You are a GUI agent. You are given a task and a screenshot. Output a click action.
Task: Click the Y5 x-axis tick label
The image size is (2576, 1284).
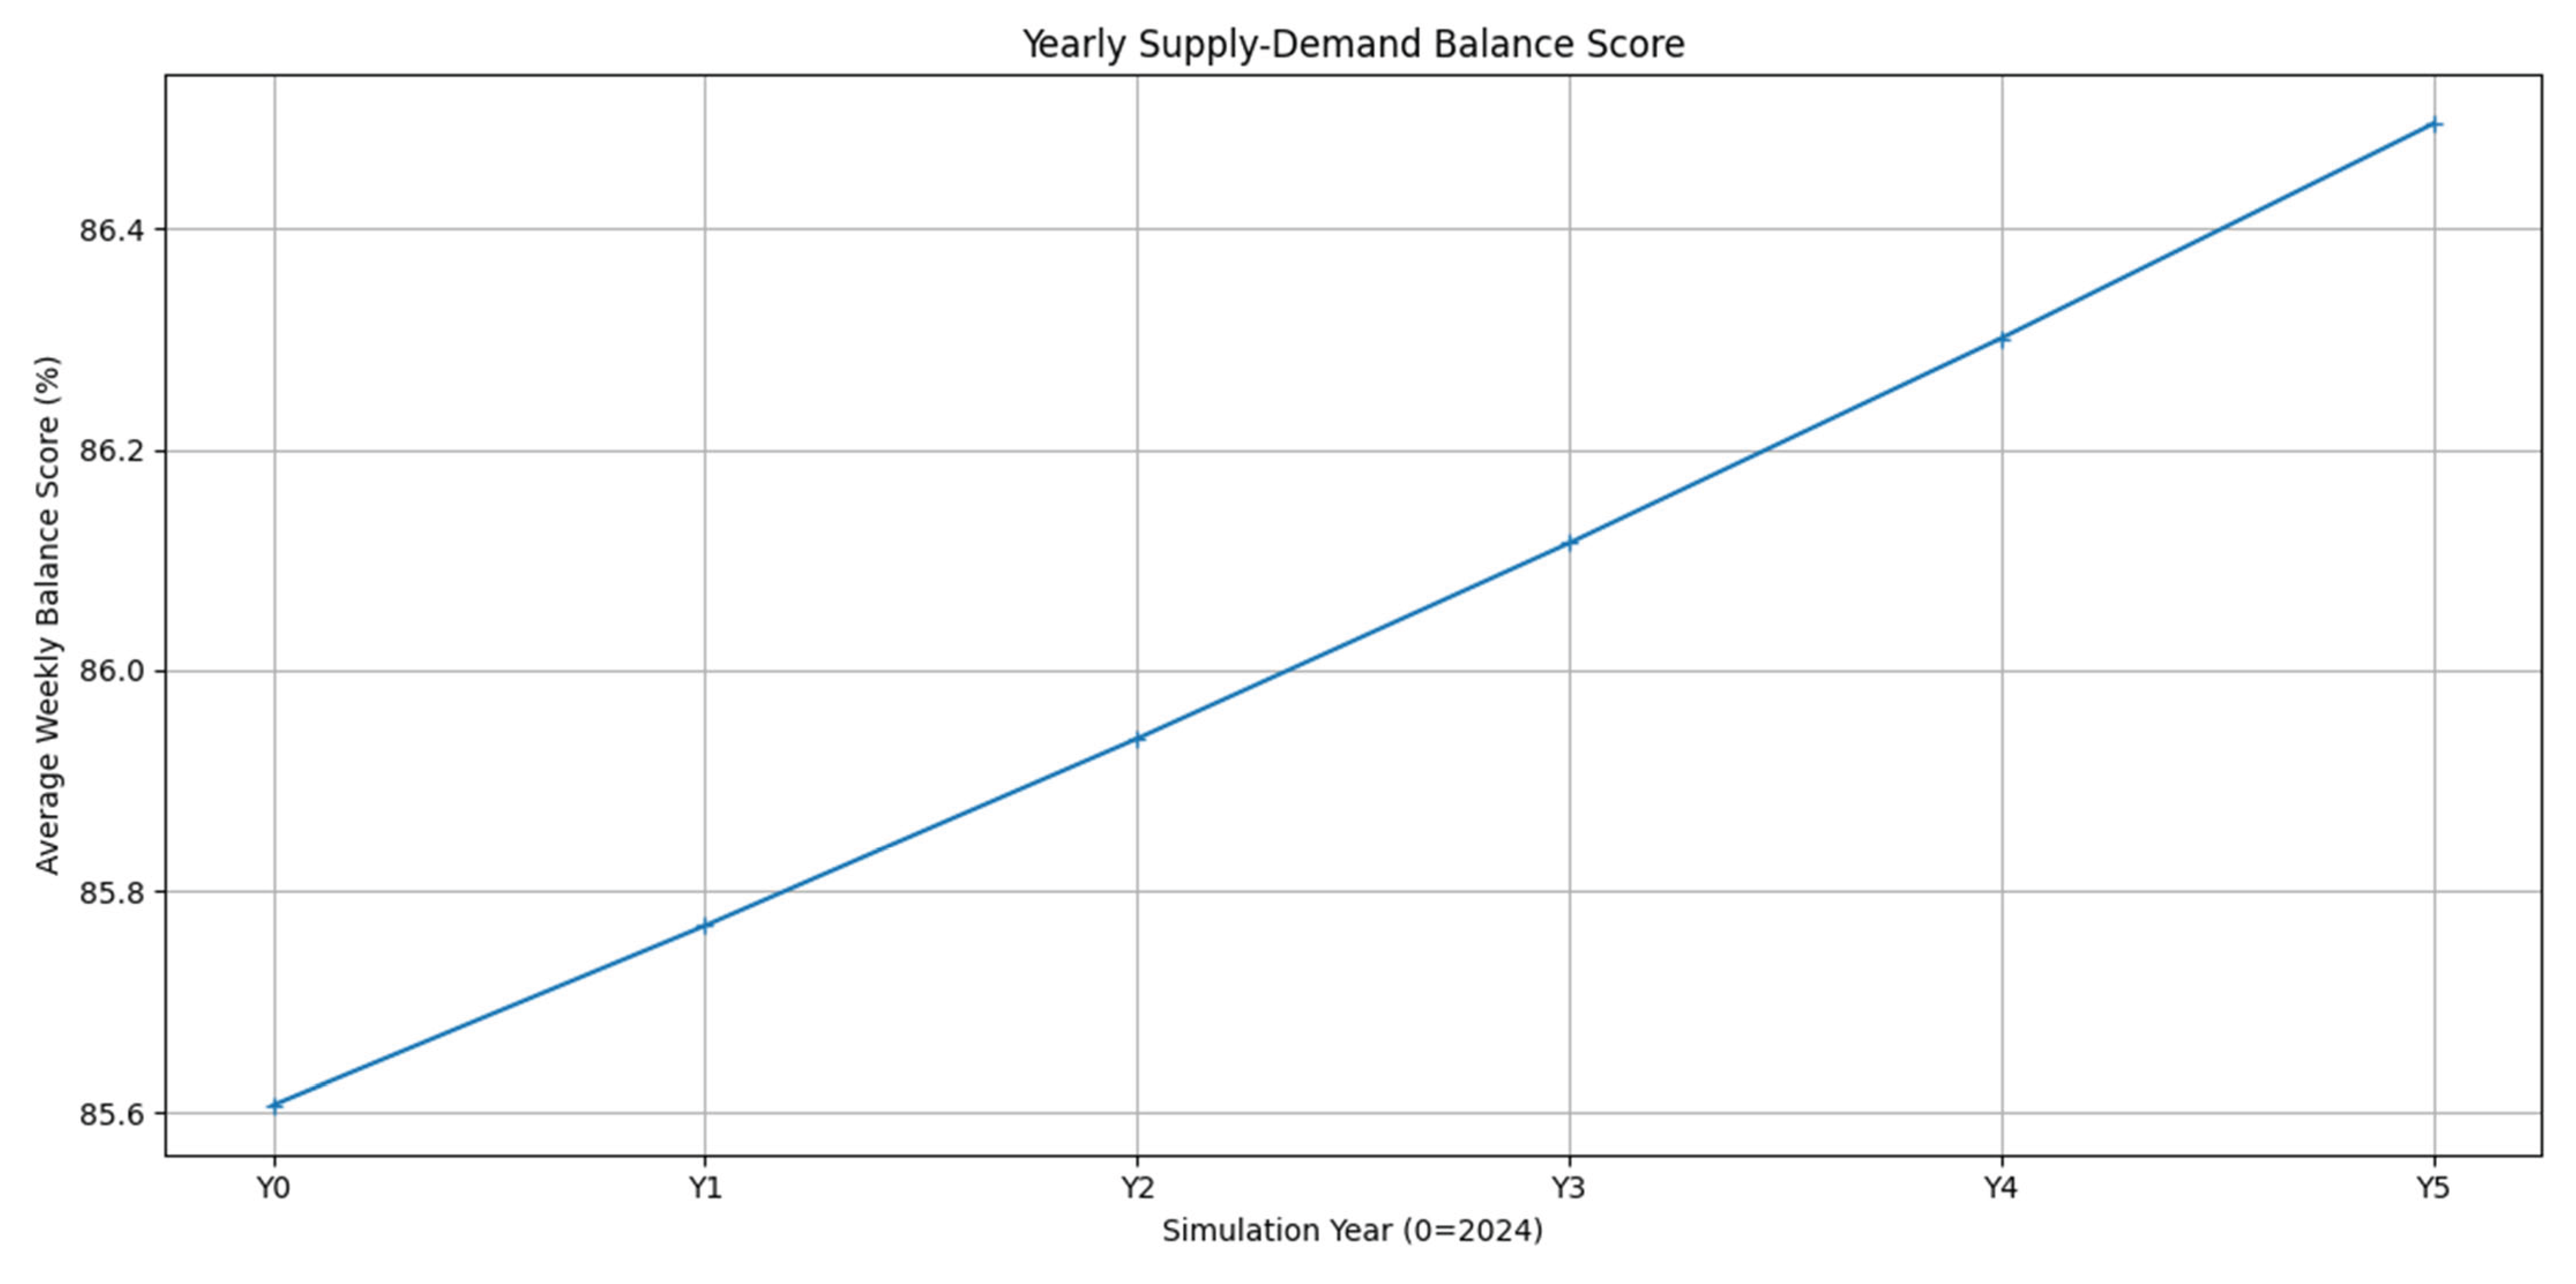(x=2433, y=1188)
